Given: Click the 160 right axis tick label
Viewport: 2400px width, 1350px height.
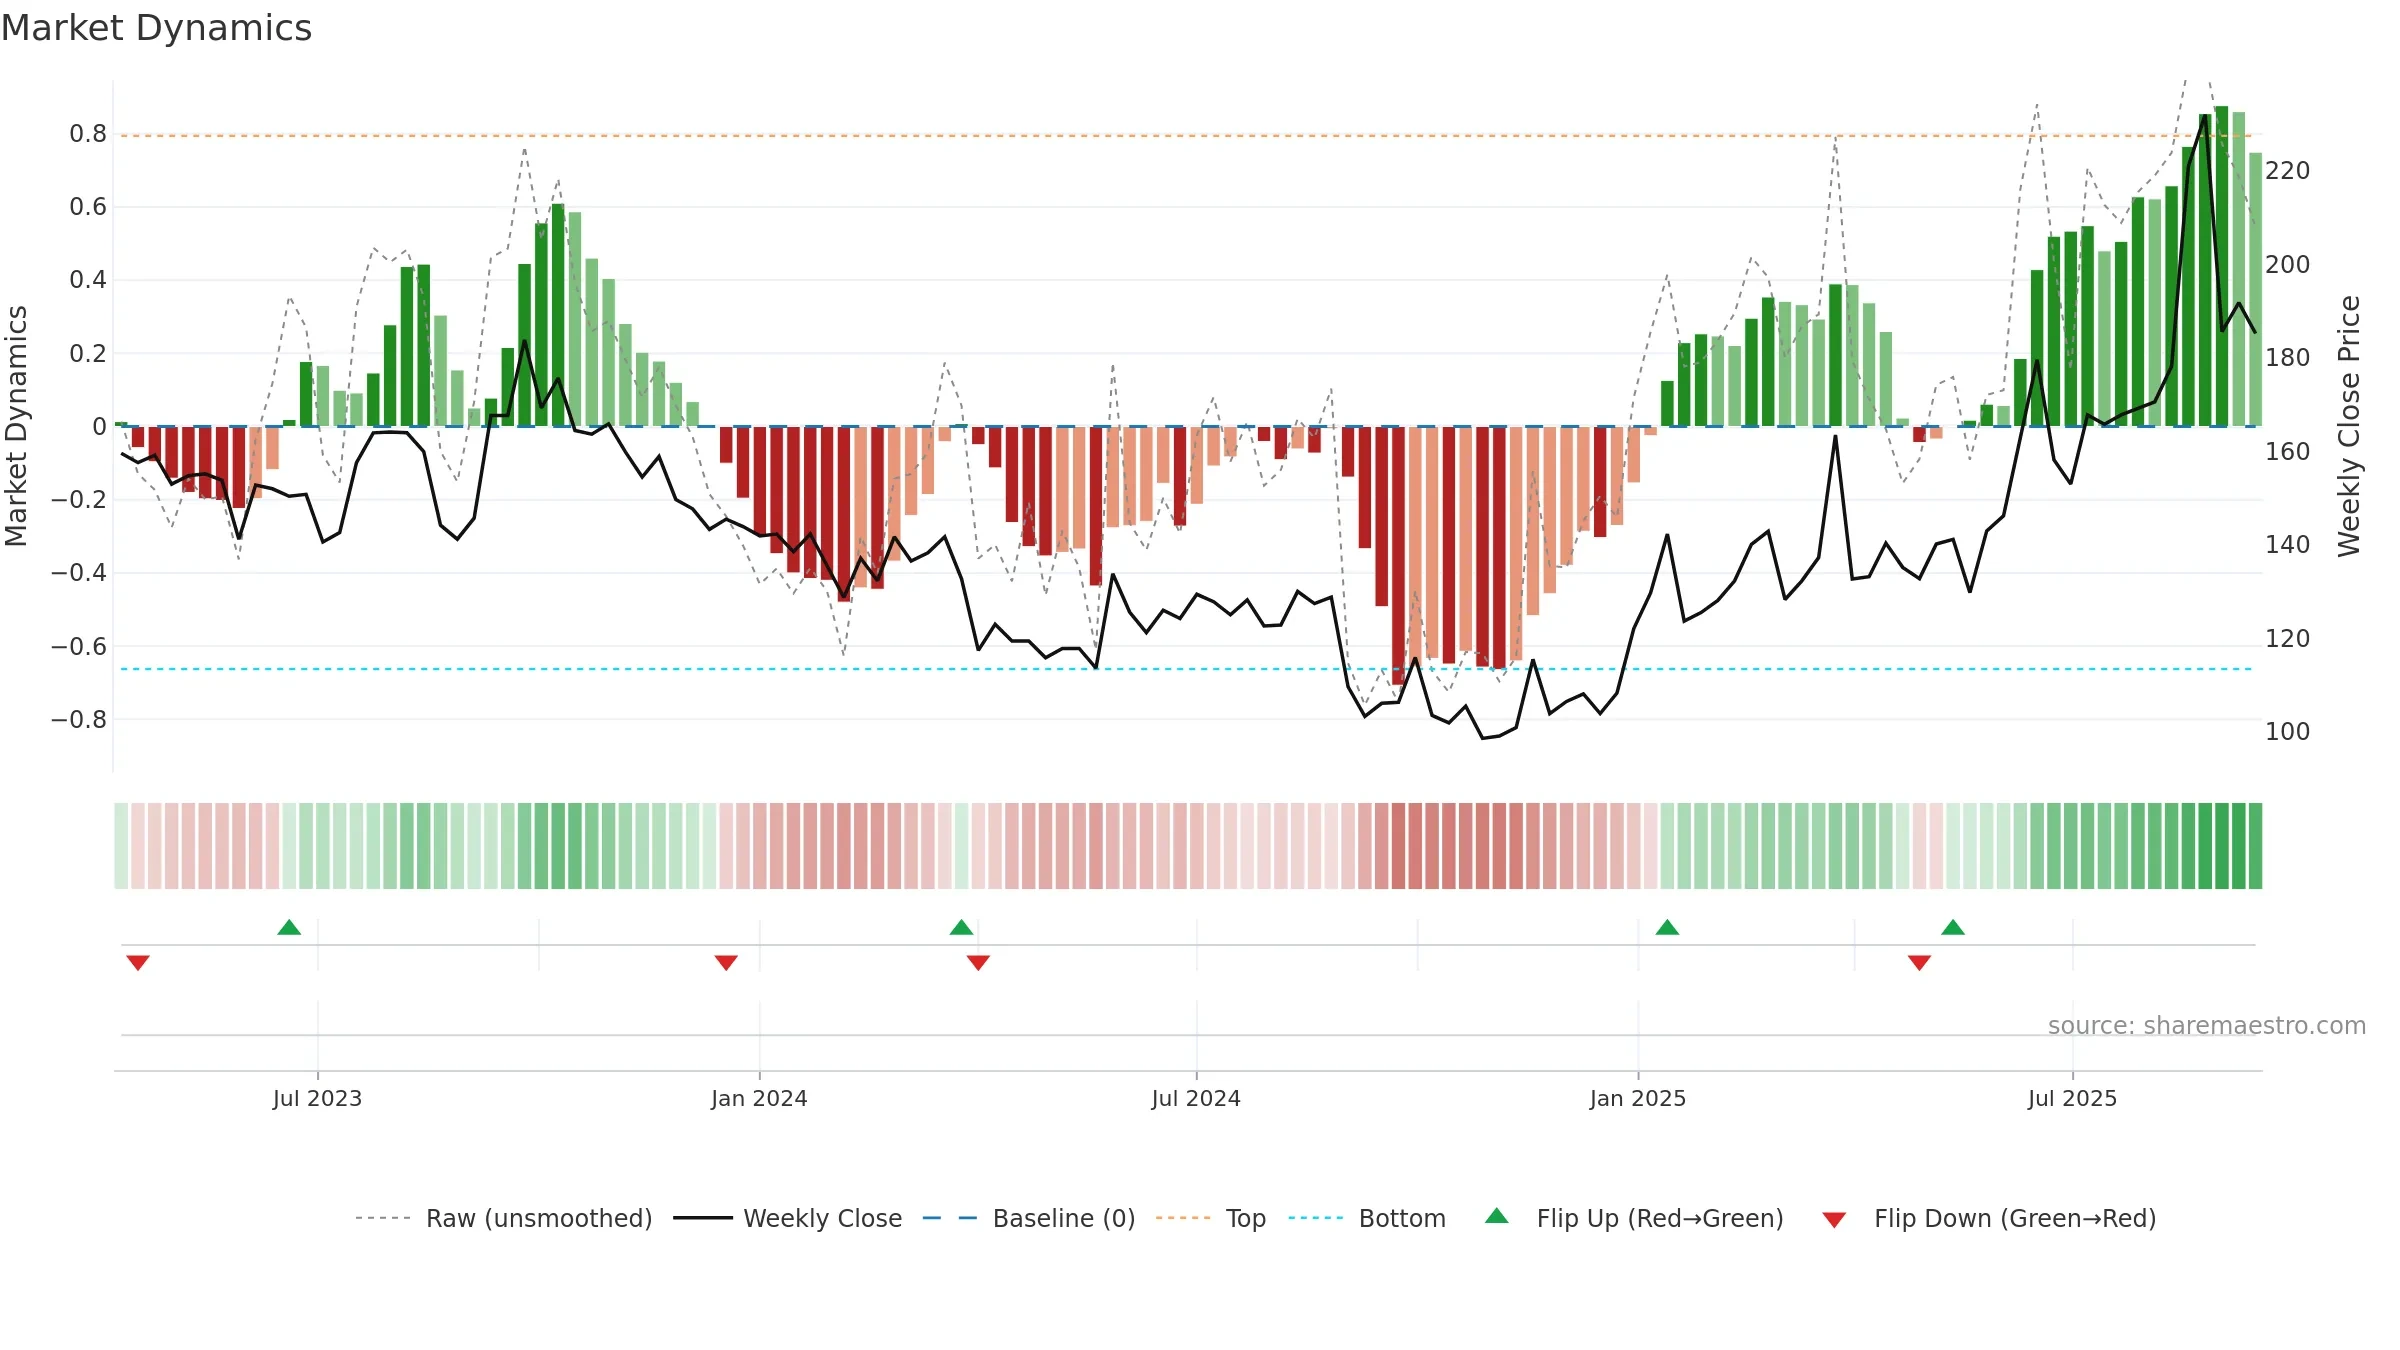Looking at the screenshot, I should [x=2288, y=452].
